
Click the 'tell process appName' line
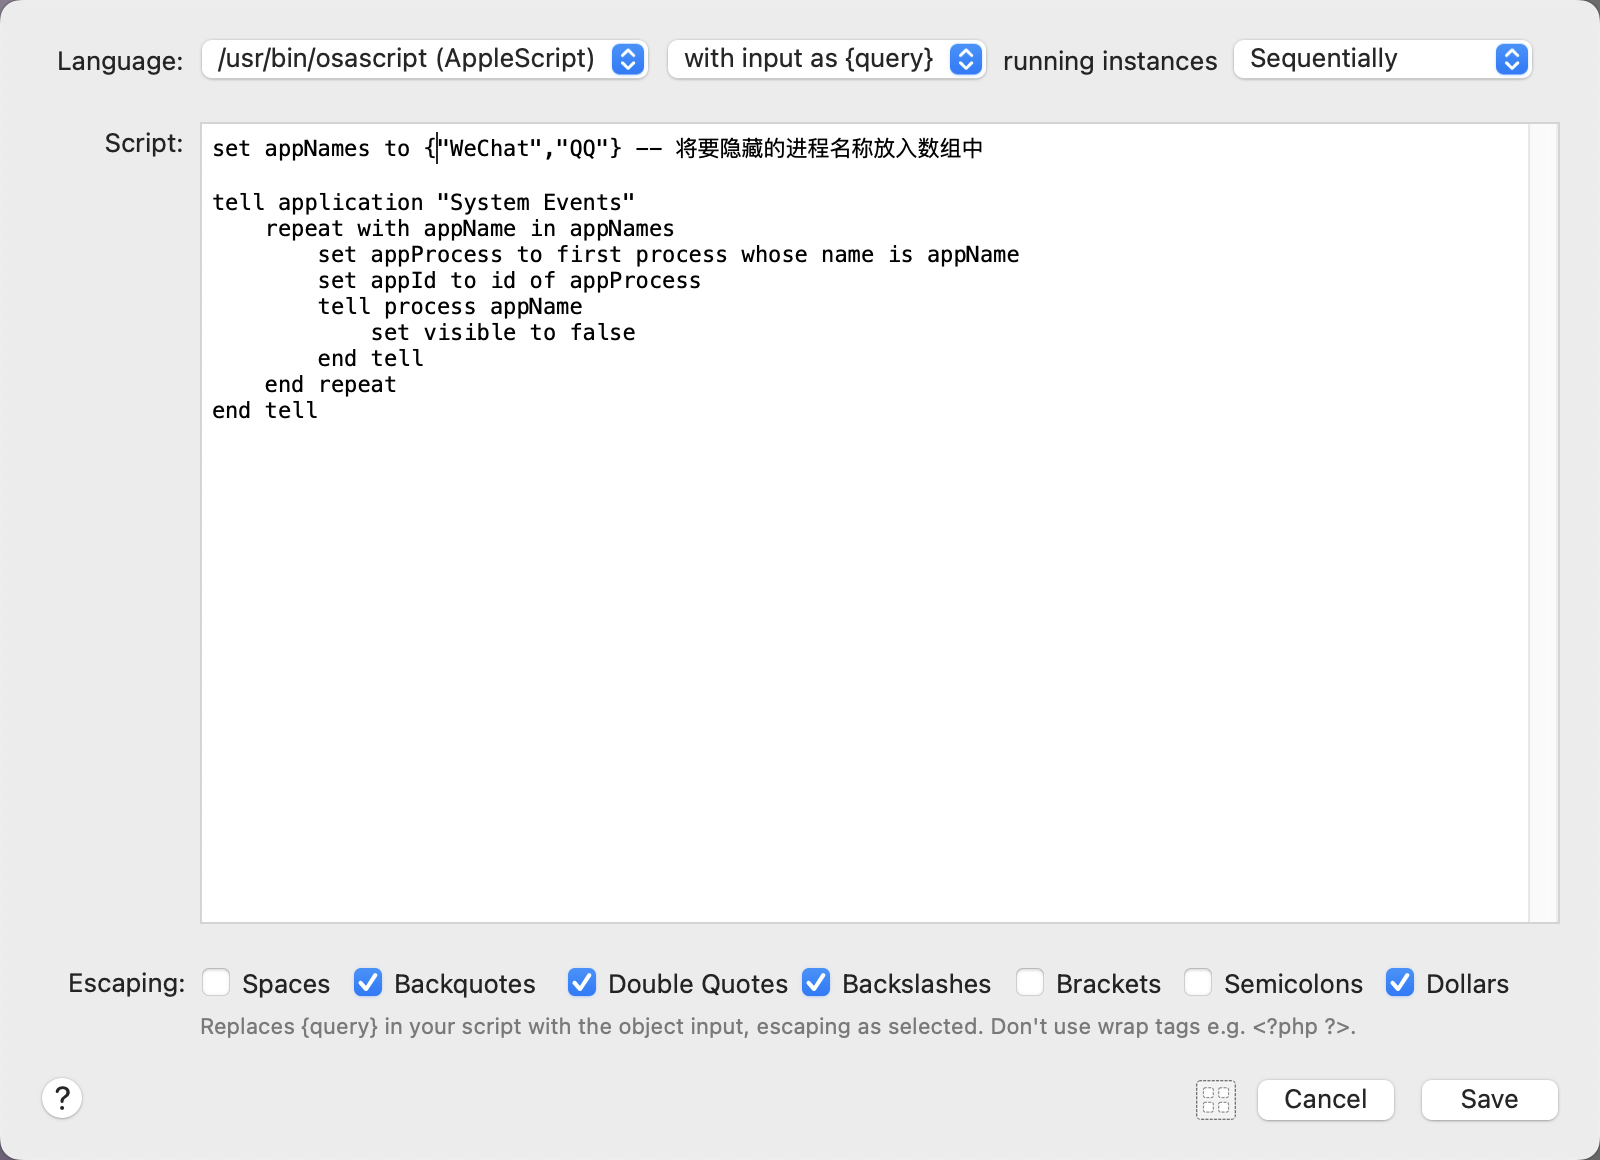(450, 306)
